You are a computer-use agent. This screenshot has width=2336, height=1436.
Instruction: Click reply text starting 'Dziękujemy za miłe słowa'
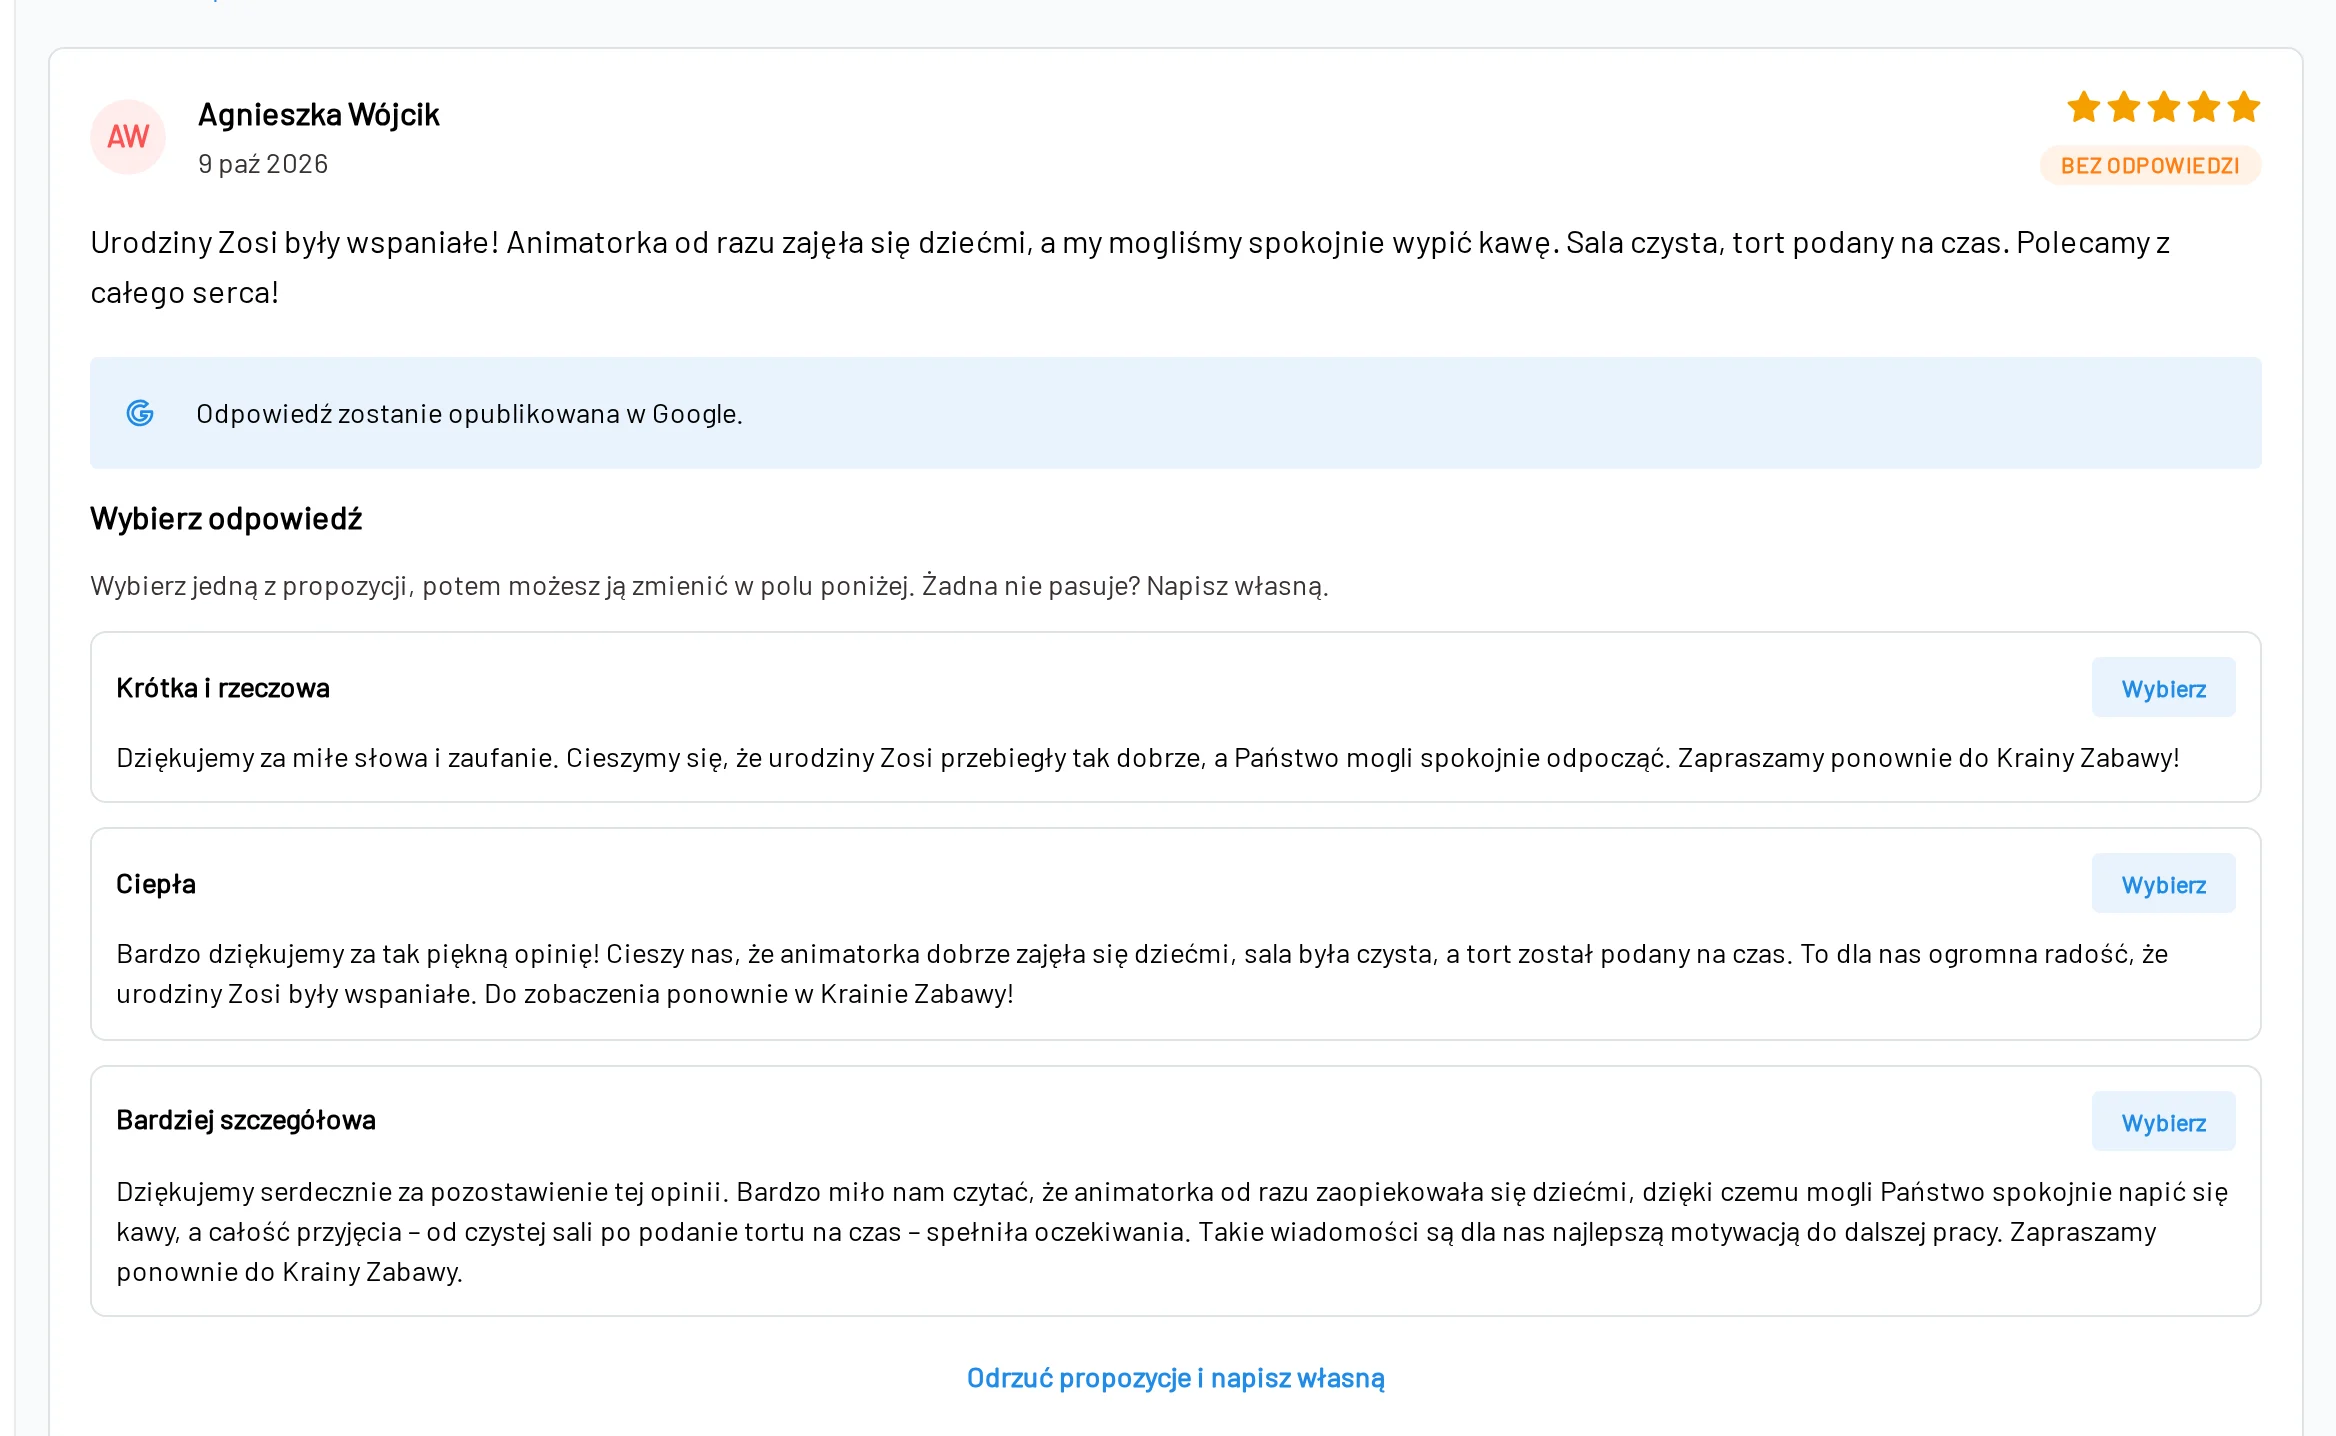coord(1148,758)
